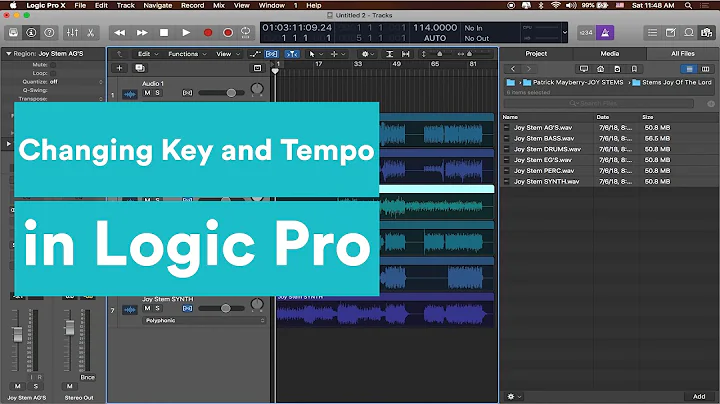
Task: Open the Snap gear settings menu
Action: tap(368, 54)
